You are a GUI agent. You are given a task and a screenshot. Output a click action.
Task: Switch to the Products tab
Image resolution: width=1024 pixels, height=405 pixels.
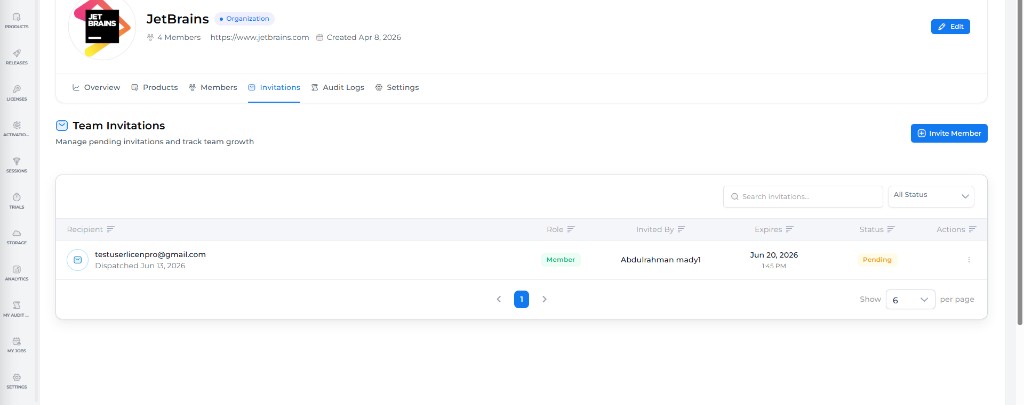(x=154, y=88)
